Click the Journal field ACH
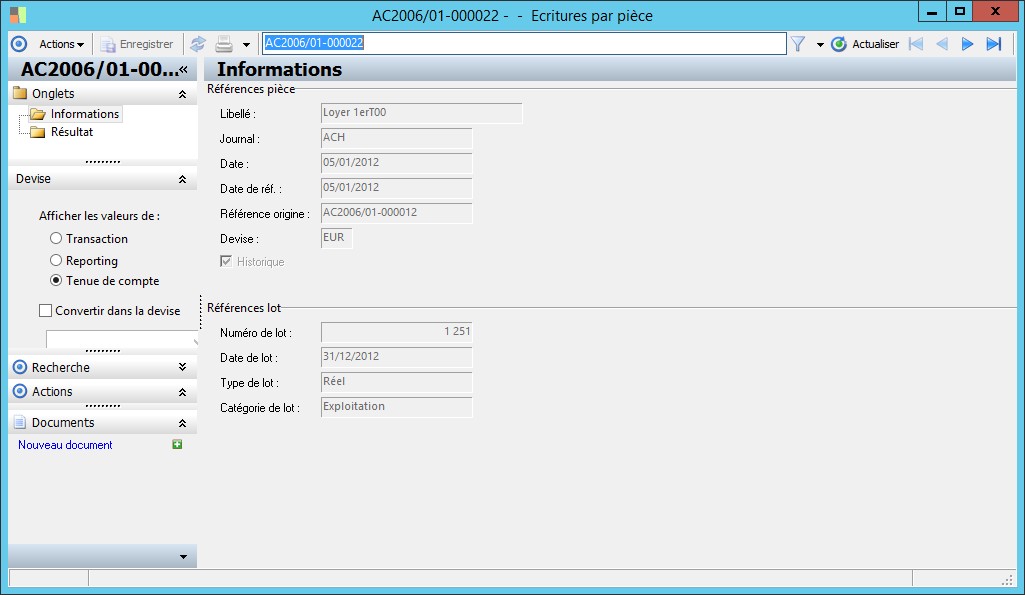1025x595 pixels. tap(396, 138)
